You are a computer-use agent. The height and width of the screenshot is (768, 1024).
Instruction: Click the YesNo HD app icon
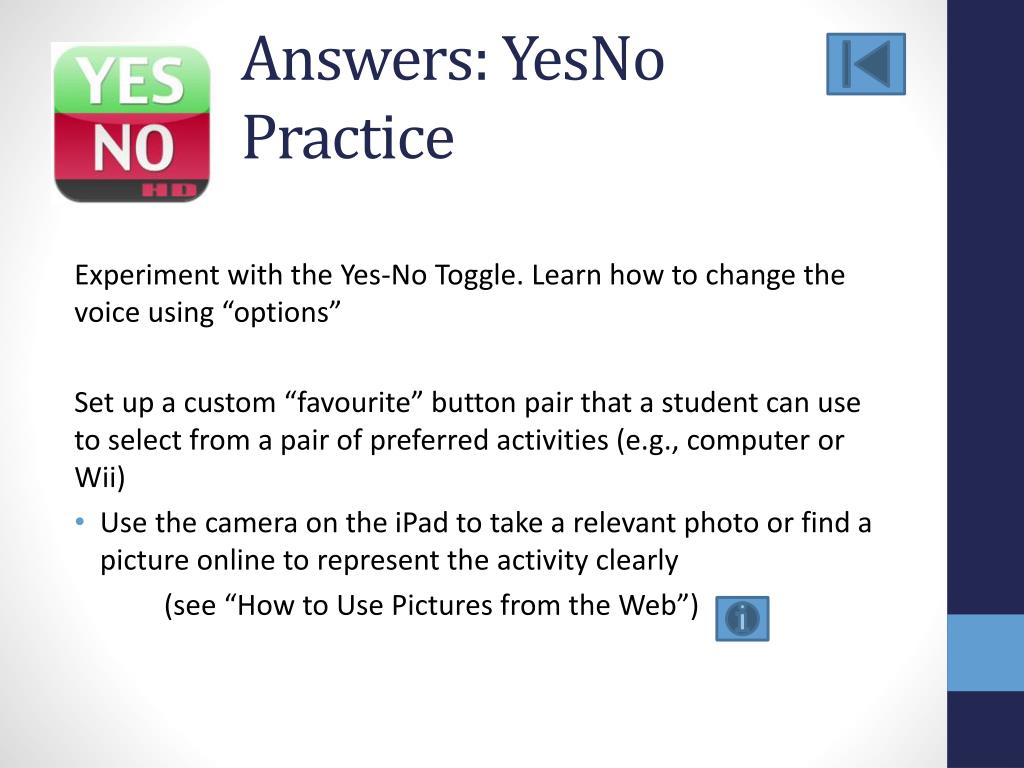tap(131, 122)
